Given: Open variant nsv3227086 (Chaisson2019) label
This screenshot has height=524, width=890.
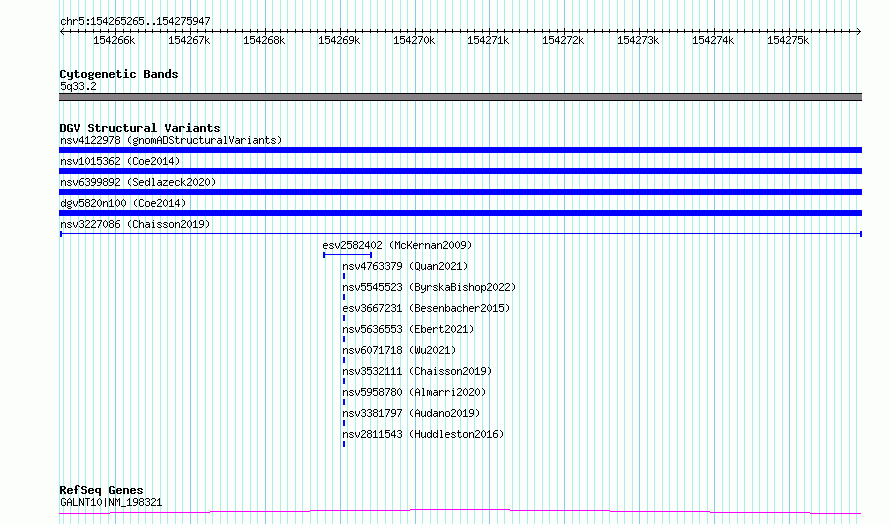Looking at the screenshot, I should (x=135, y=224).
